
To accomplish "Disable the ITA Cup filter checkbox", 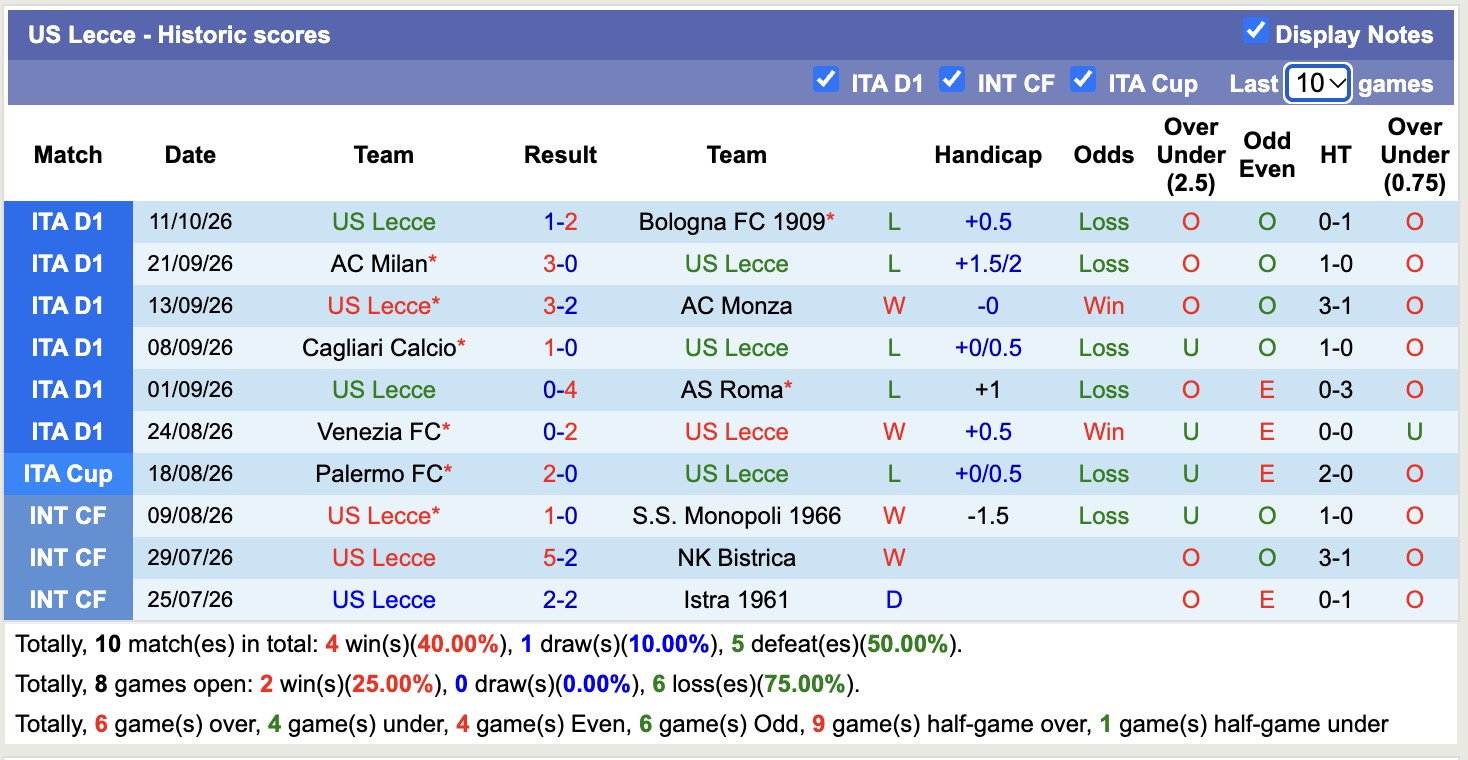I will (x=1083, y=79).
